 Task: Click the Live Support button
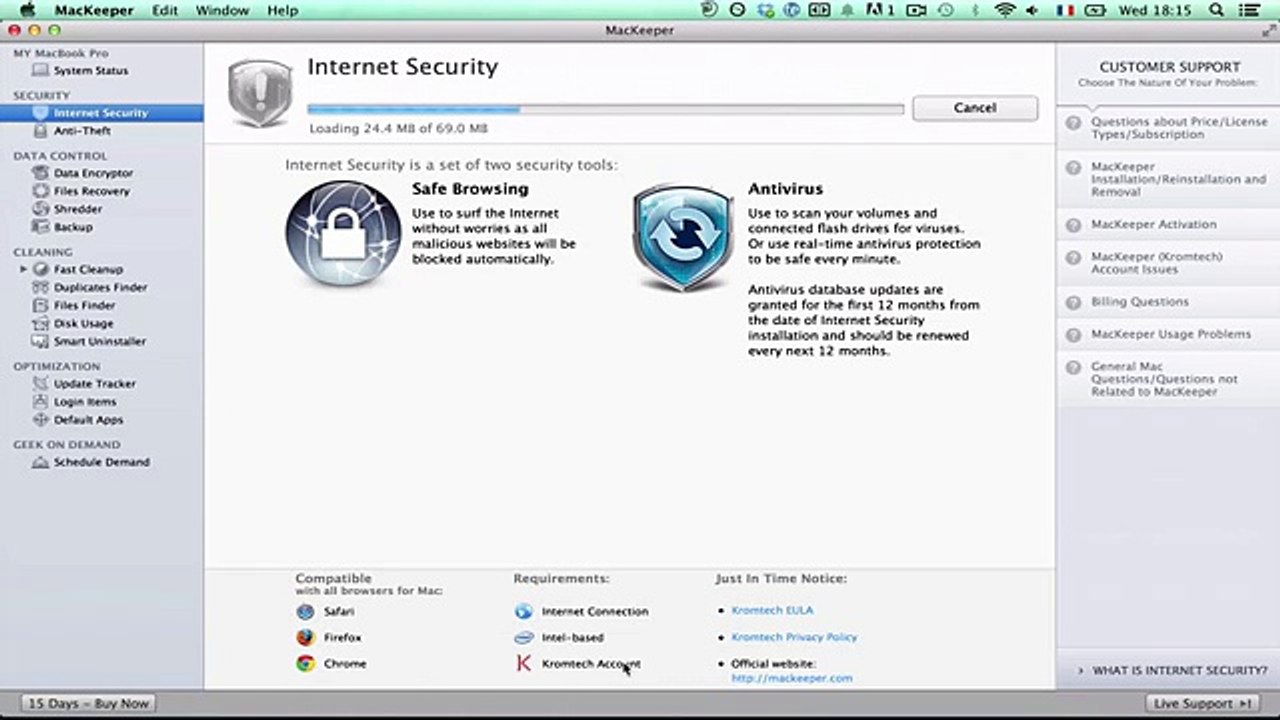click(x=1203, y=704)
